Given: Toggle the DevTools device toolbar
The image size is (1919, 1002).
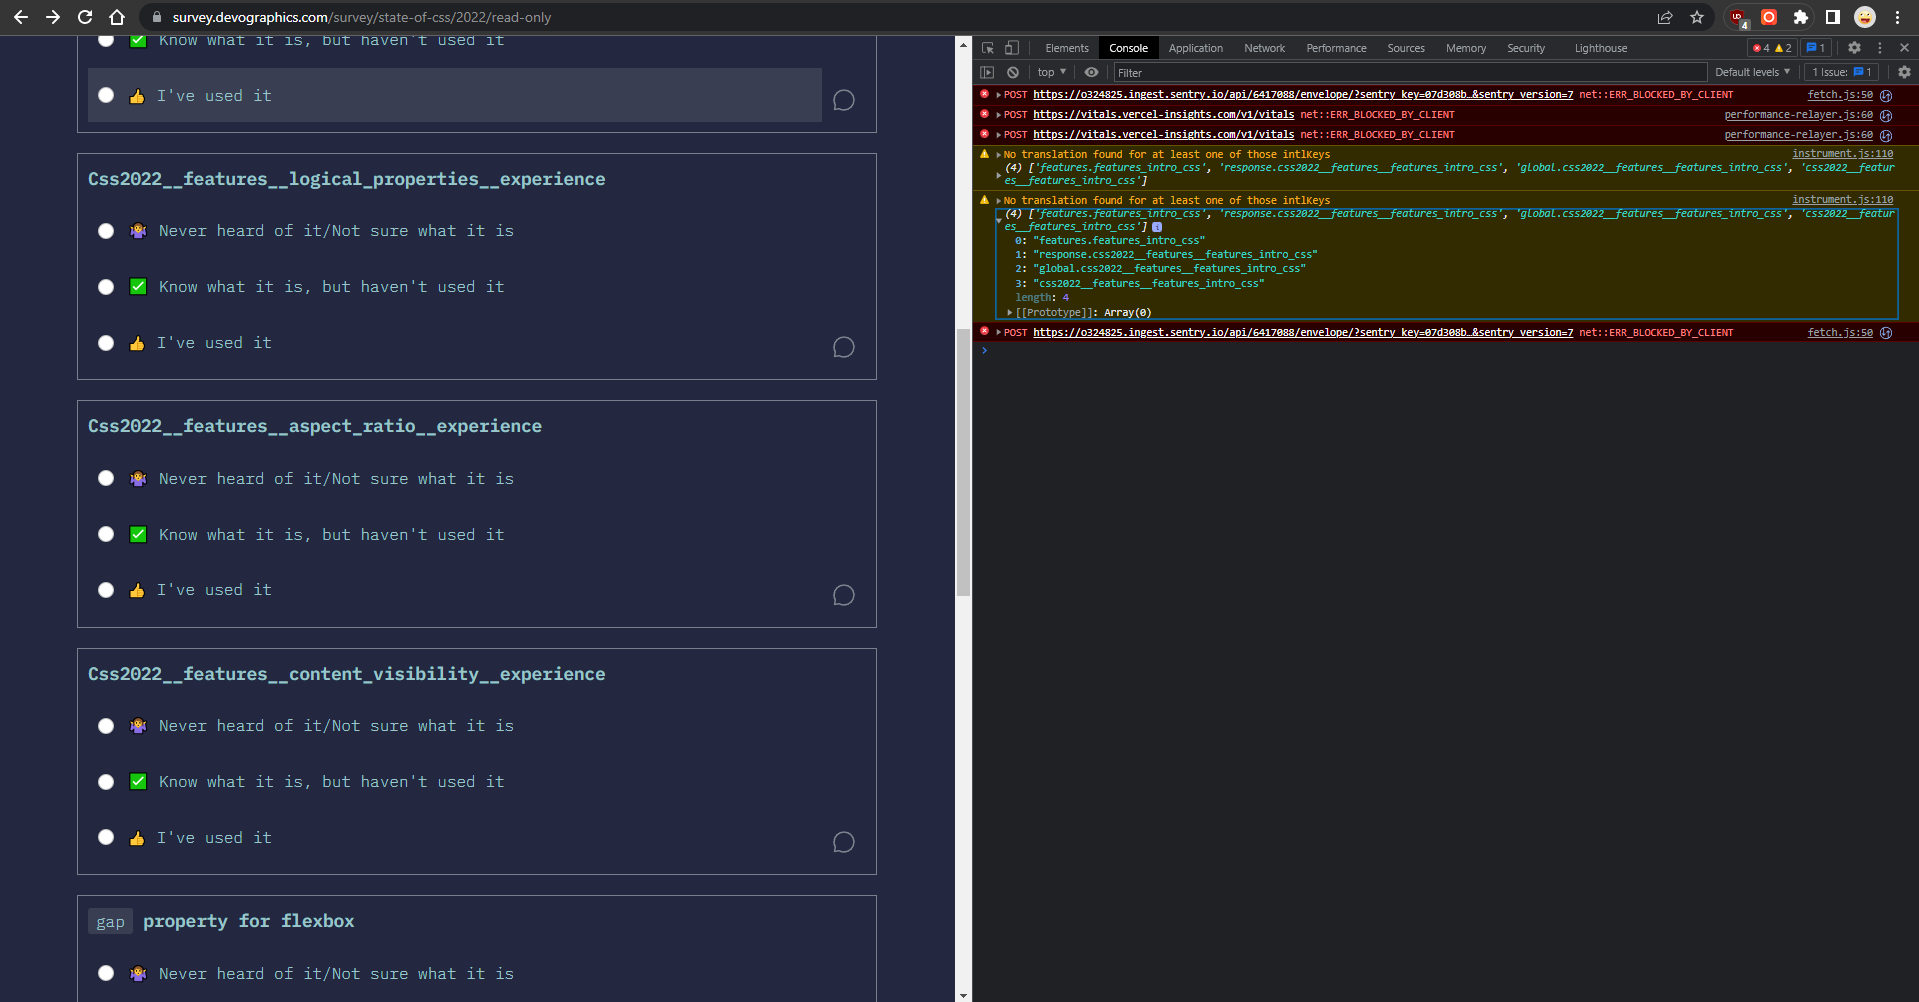Looking at the screenshot, I should click(x=1012, y=48).
